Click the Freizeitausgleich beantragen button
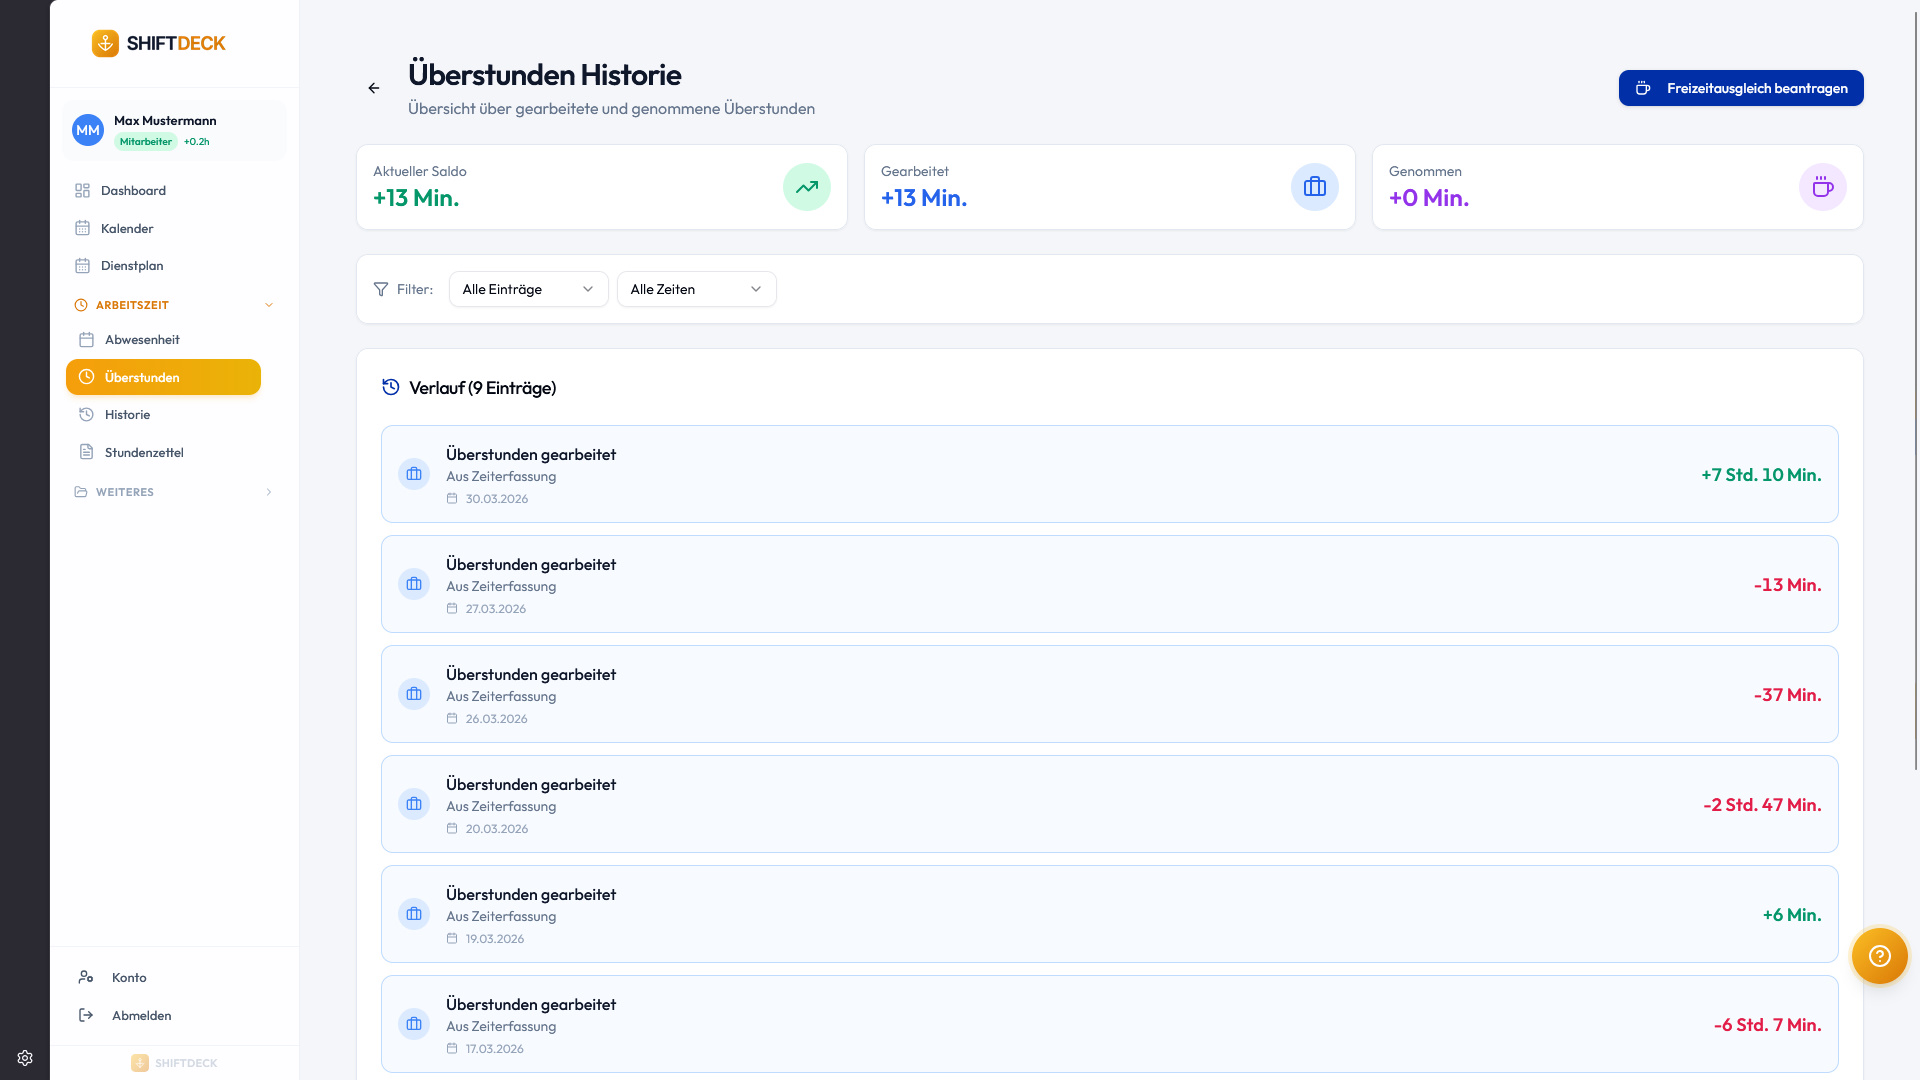The width and height of the screenshot is (1920, 1080). (x=1740, y=88)
